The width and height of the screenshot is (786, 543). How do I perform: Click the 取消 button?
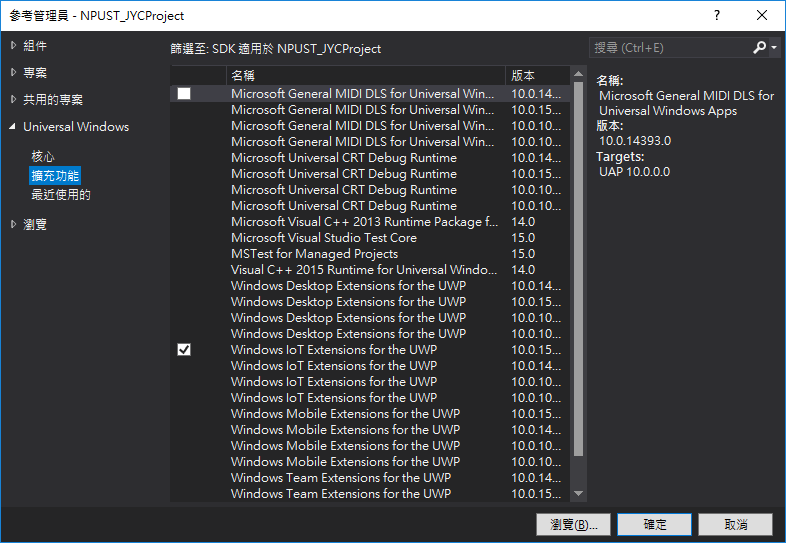(x=735, y=524)
